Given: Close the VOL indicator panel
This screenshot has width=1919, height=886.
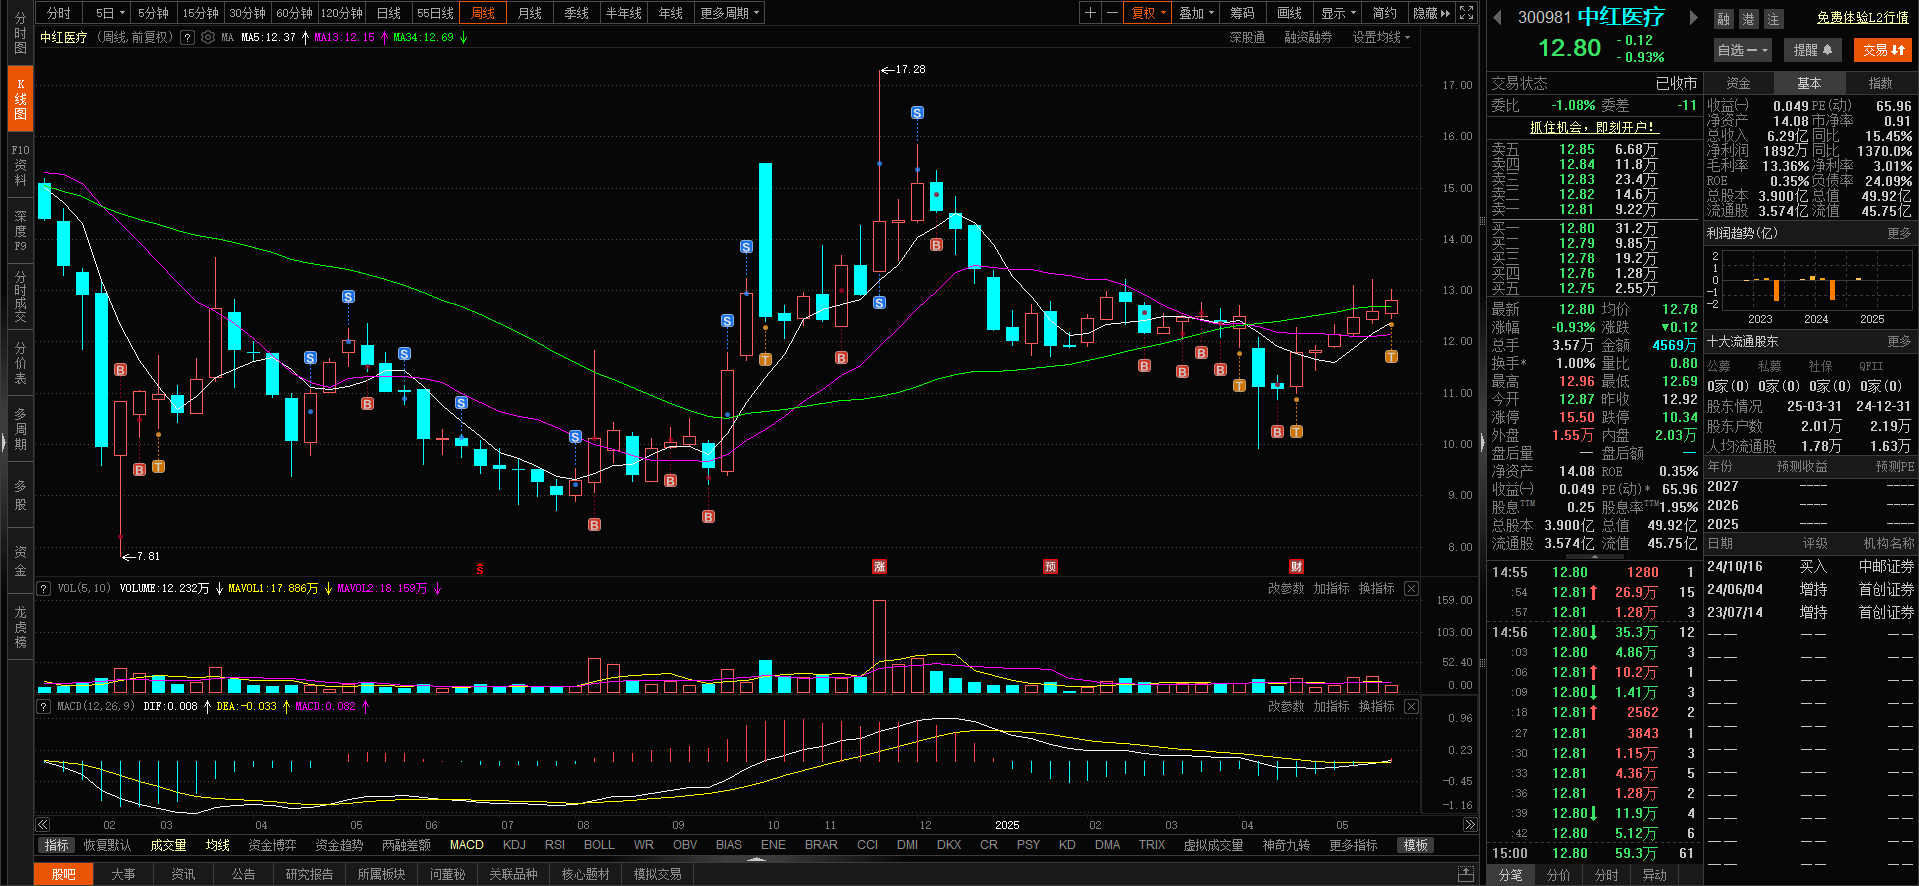Looking at the screenshot, I should 1411,588.
